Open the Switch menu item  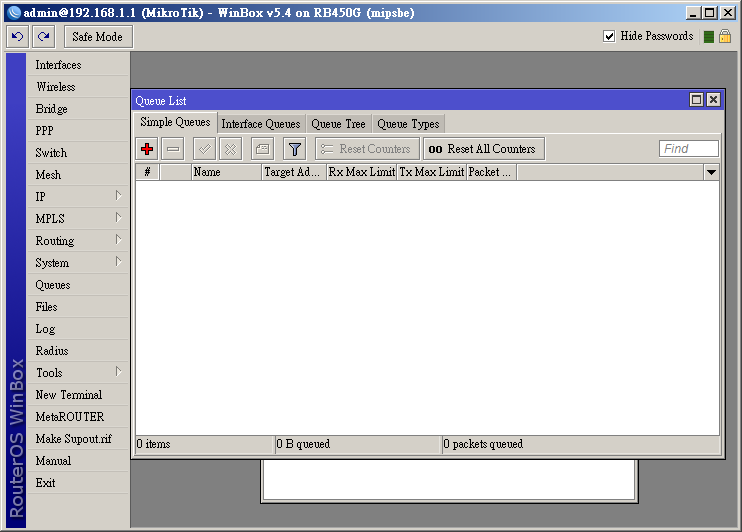click(78, 153)
